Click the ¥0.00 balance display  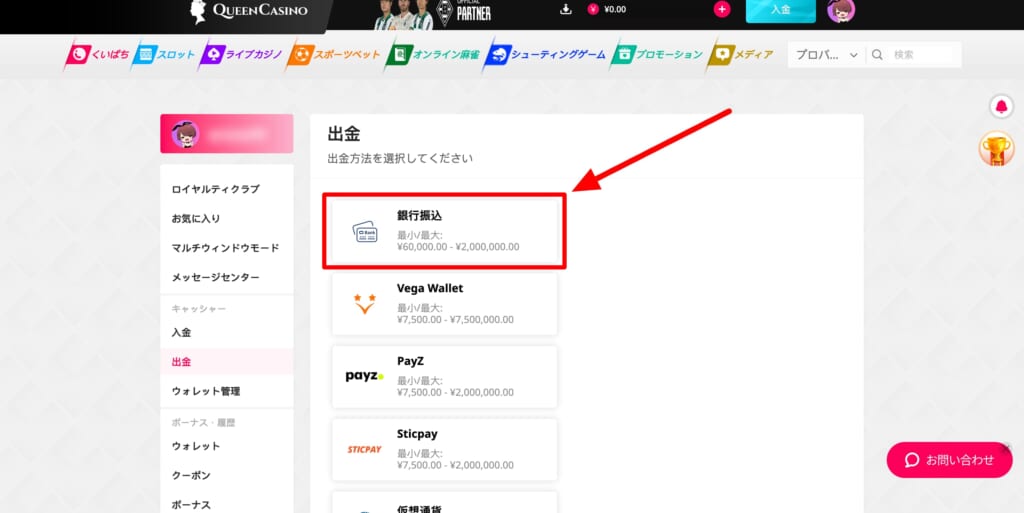[x=615, y=10]
